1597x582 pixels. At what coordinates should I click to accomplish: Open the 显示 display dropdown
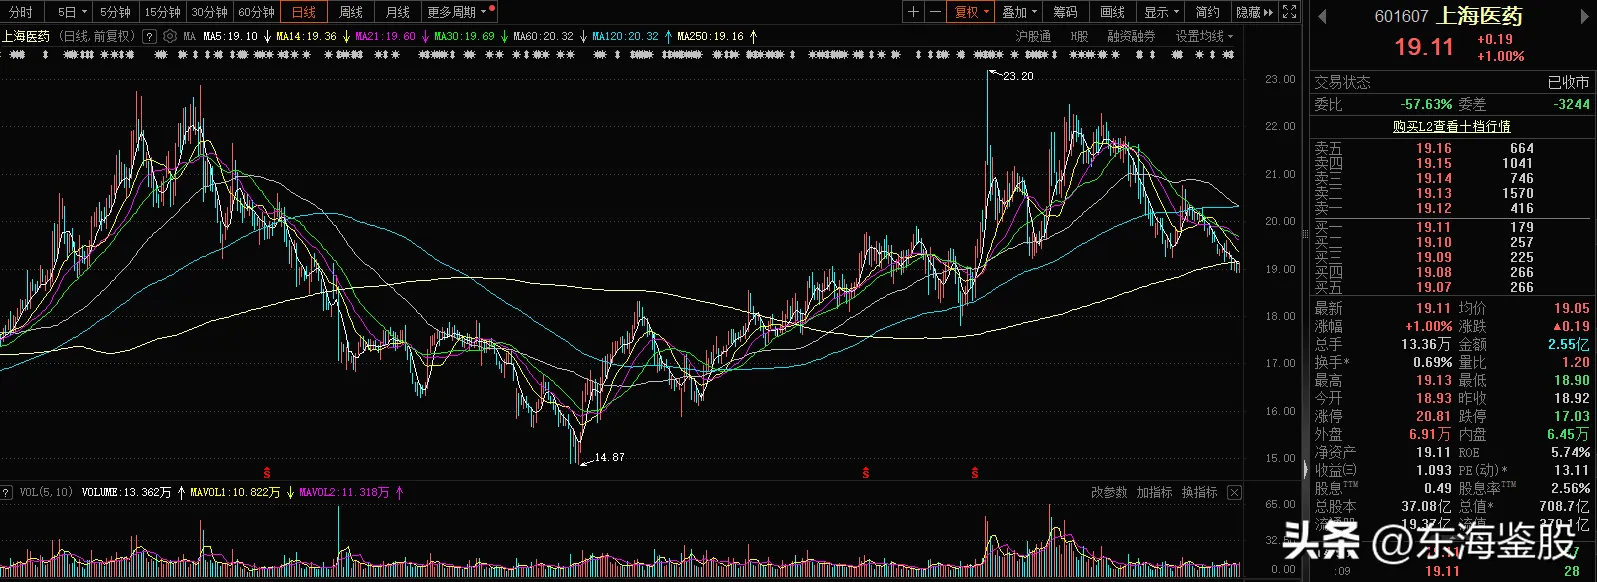point(1161,12)
